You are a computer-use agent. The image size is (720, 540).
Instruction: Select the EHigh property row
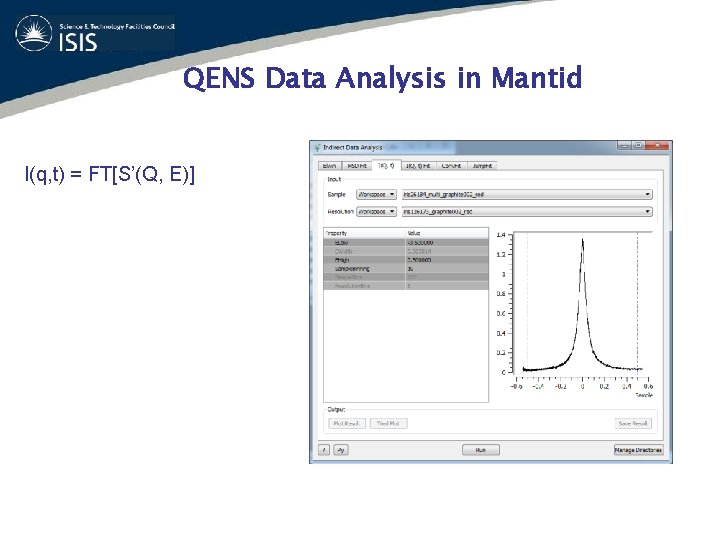(406, 260)
